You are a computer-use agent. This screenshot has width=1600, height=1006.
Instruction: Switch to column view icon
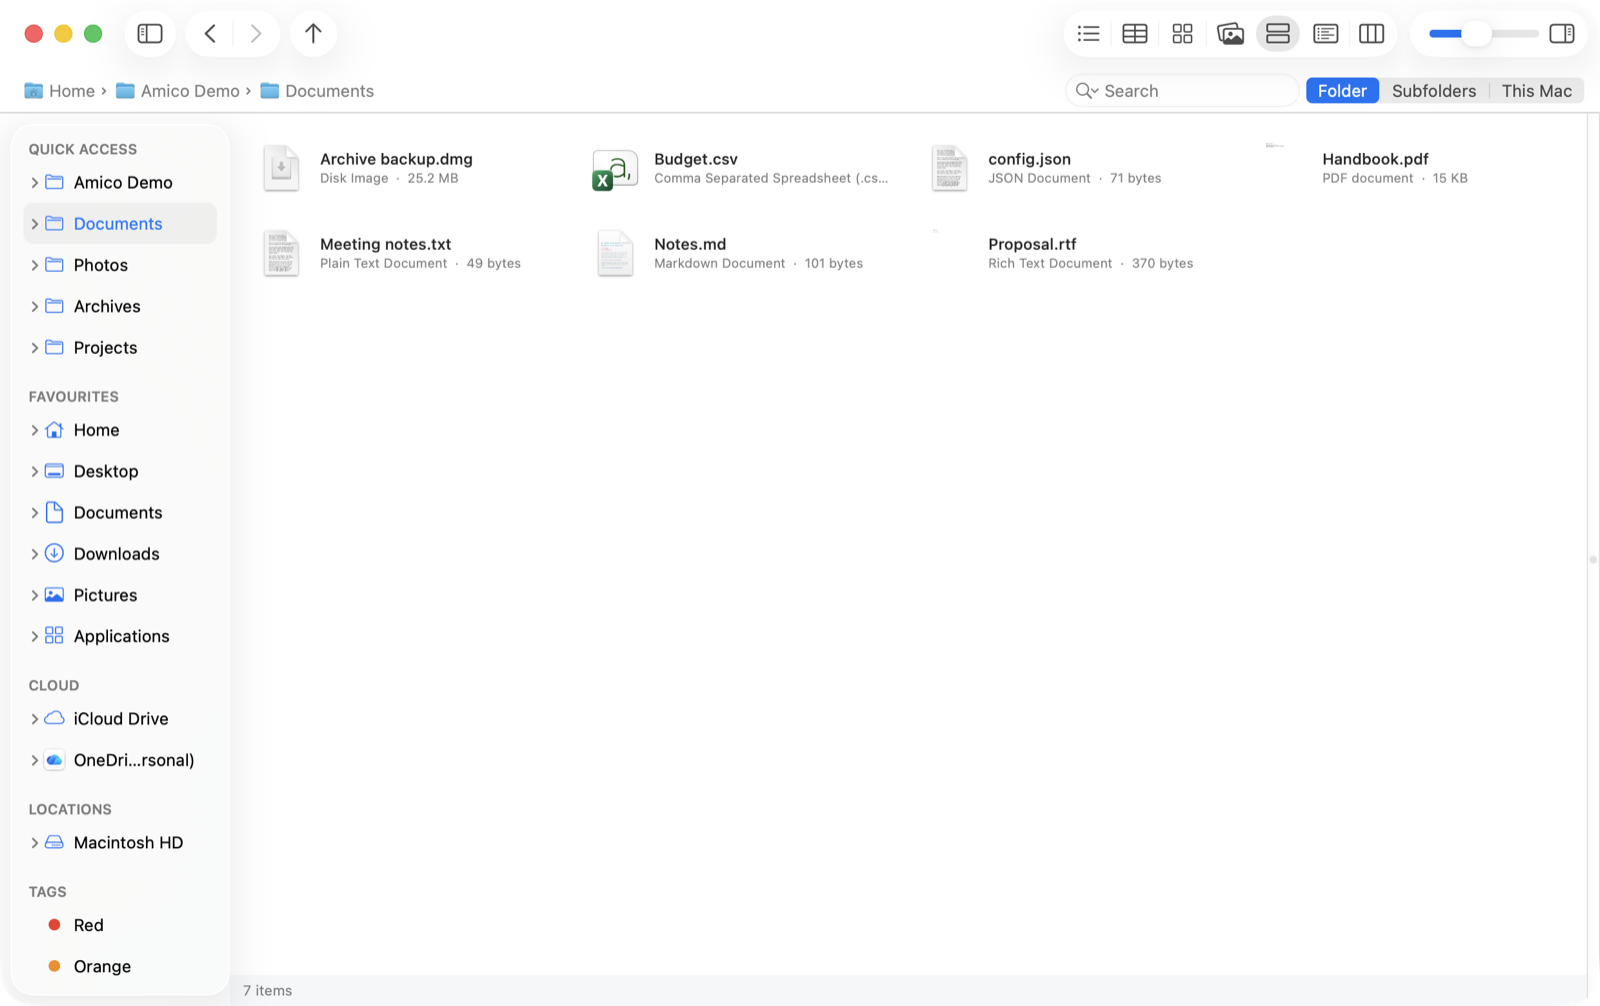tap(1372, 34)
